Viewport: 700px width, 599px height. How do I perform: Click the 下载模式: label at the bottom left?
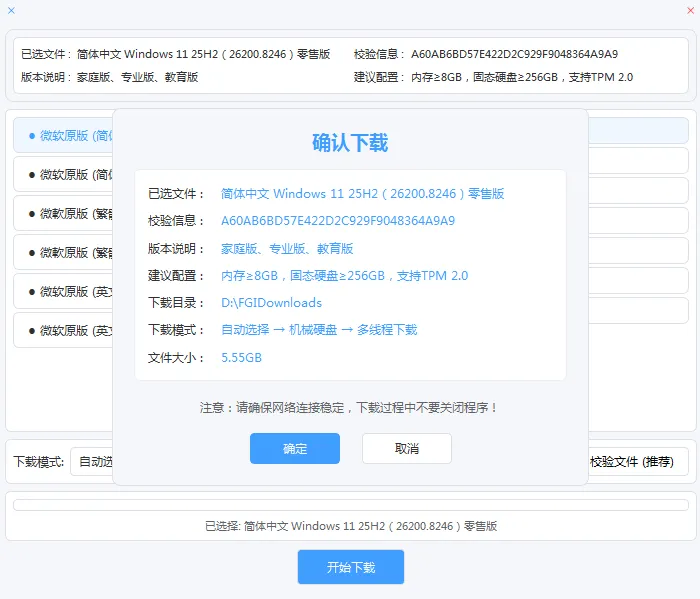pyautogui.click(x=39, y=462)
